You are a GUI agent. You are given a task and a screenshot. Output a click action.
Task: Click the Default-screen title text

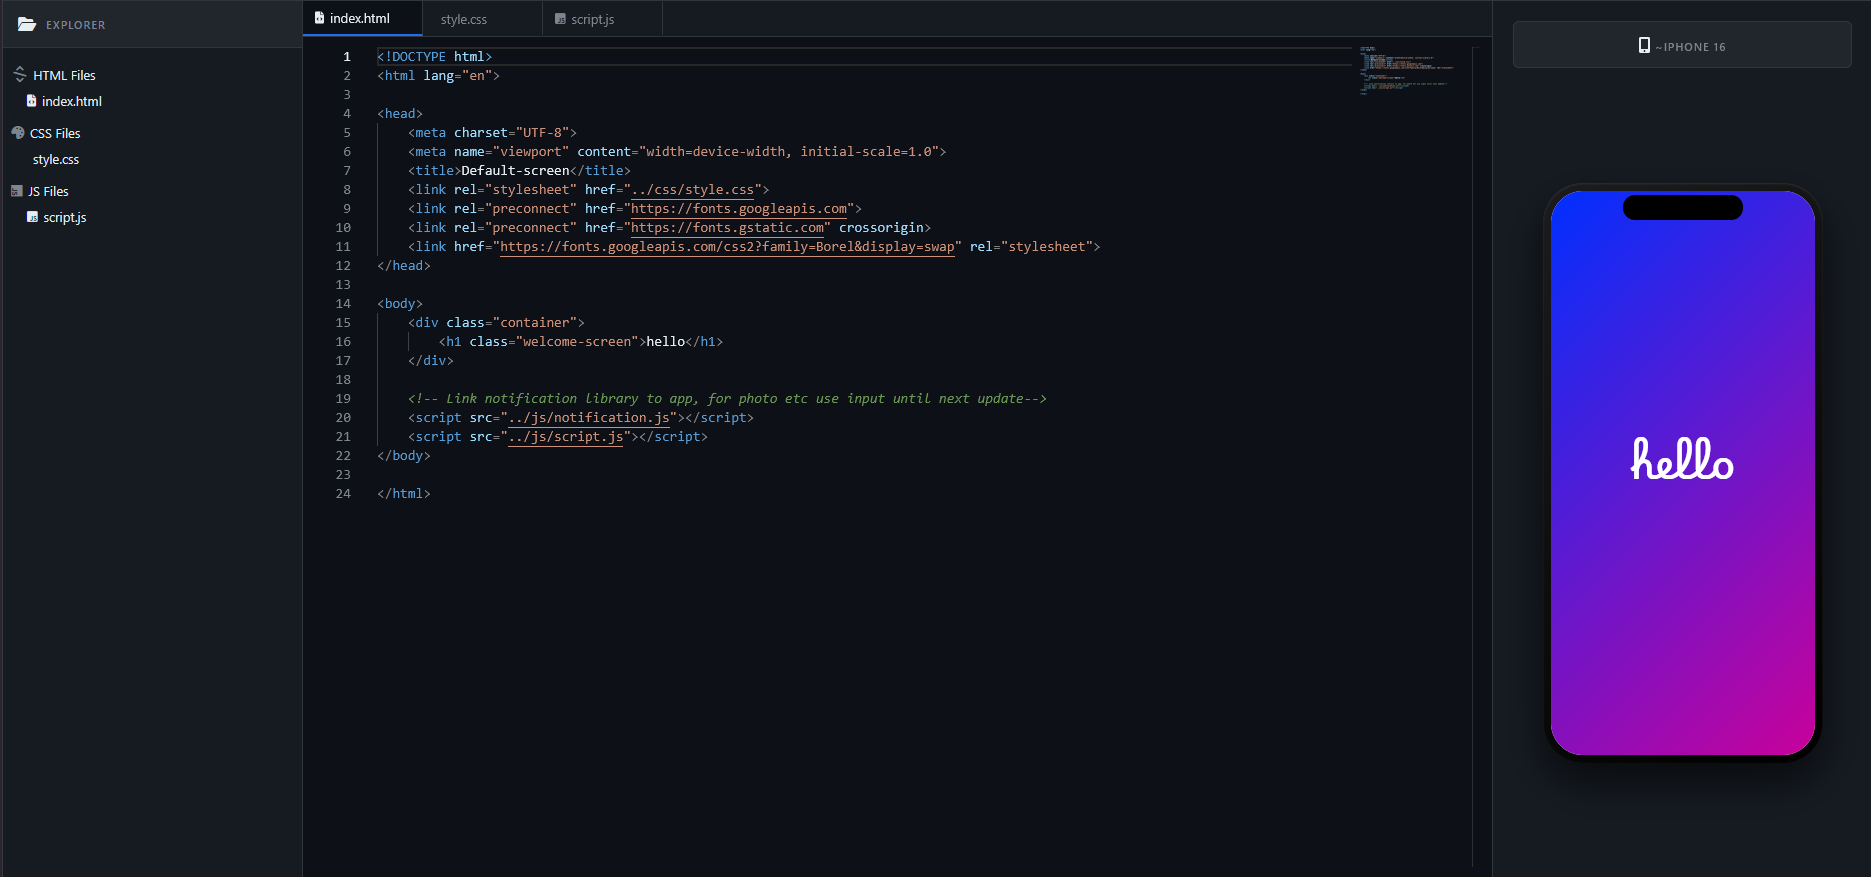coord(515,170)
